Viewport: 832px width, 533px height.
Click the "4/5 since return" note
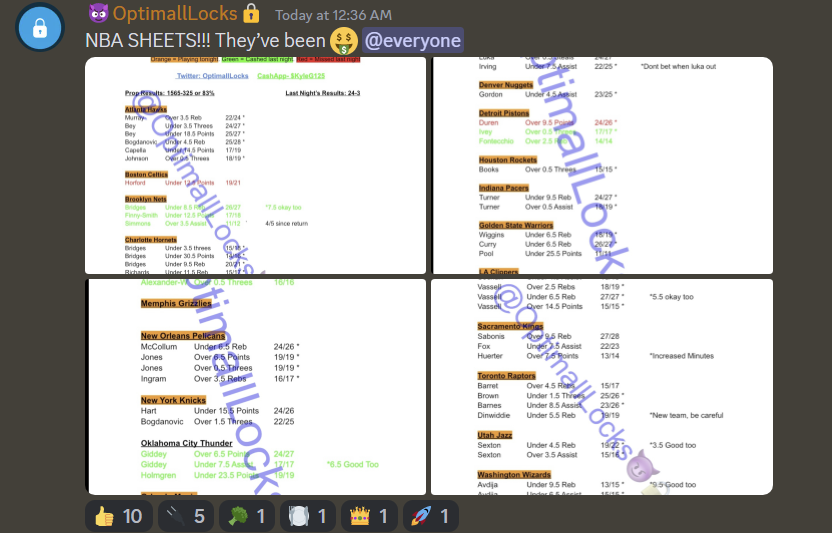[x=287, y=223]
